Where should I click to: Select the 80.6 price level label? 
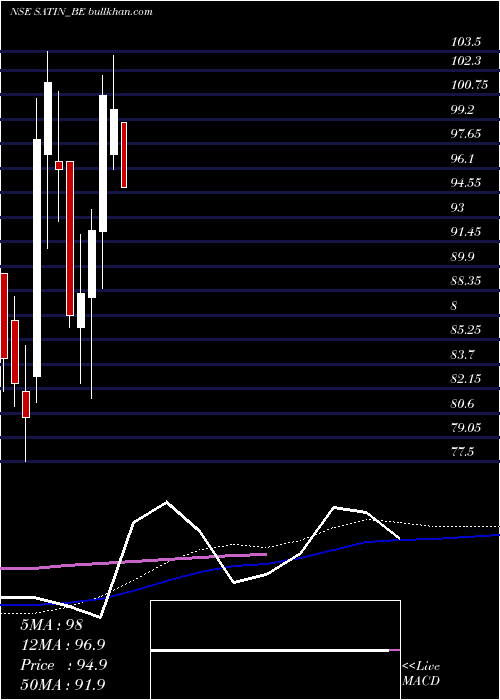(462, 404)
